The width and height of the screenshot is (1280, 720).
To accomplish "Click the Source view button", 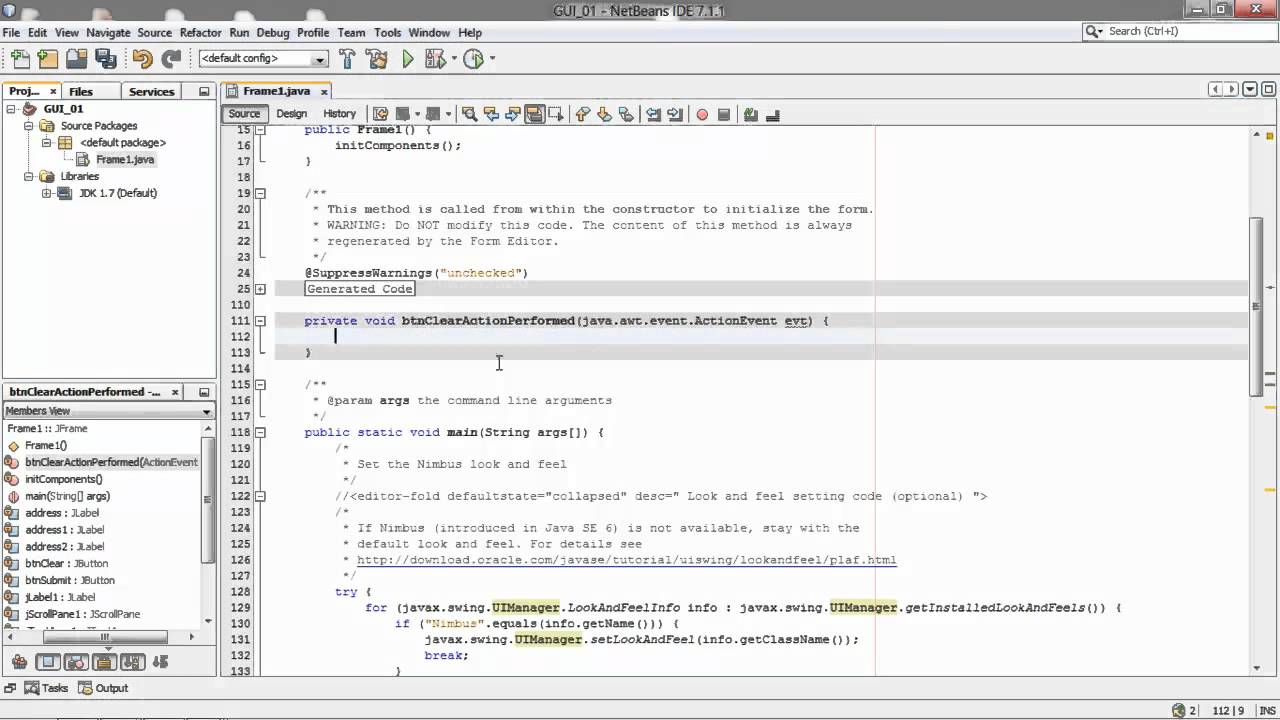I will [244, 114].
